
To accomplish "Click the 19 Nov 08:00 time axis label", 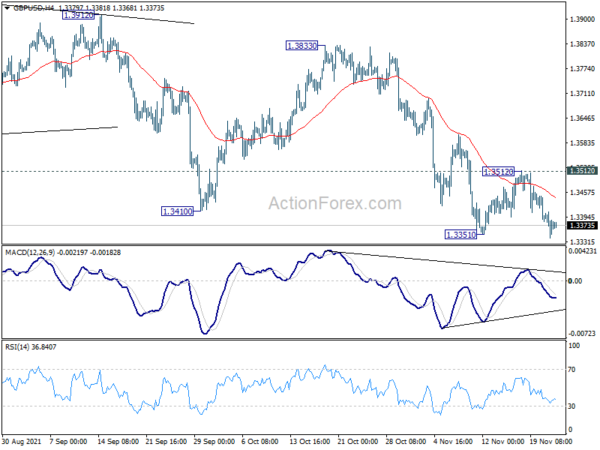I will click(551, 442).
